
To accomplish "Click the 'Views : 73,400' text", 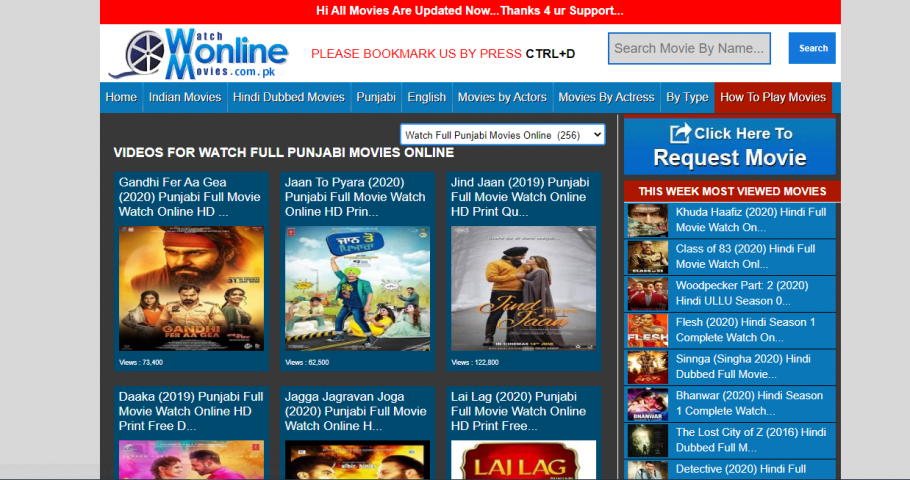I will pos(141,362).
